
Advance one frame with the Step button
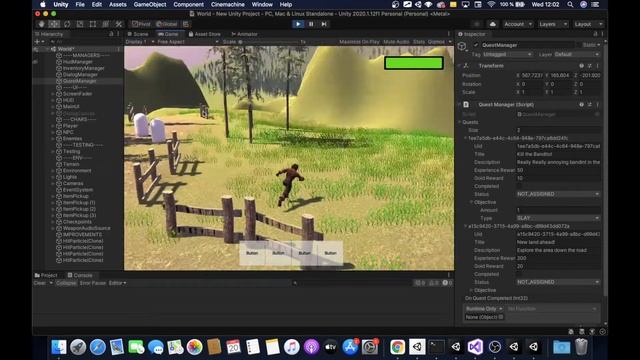click(x=324, y=24)
